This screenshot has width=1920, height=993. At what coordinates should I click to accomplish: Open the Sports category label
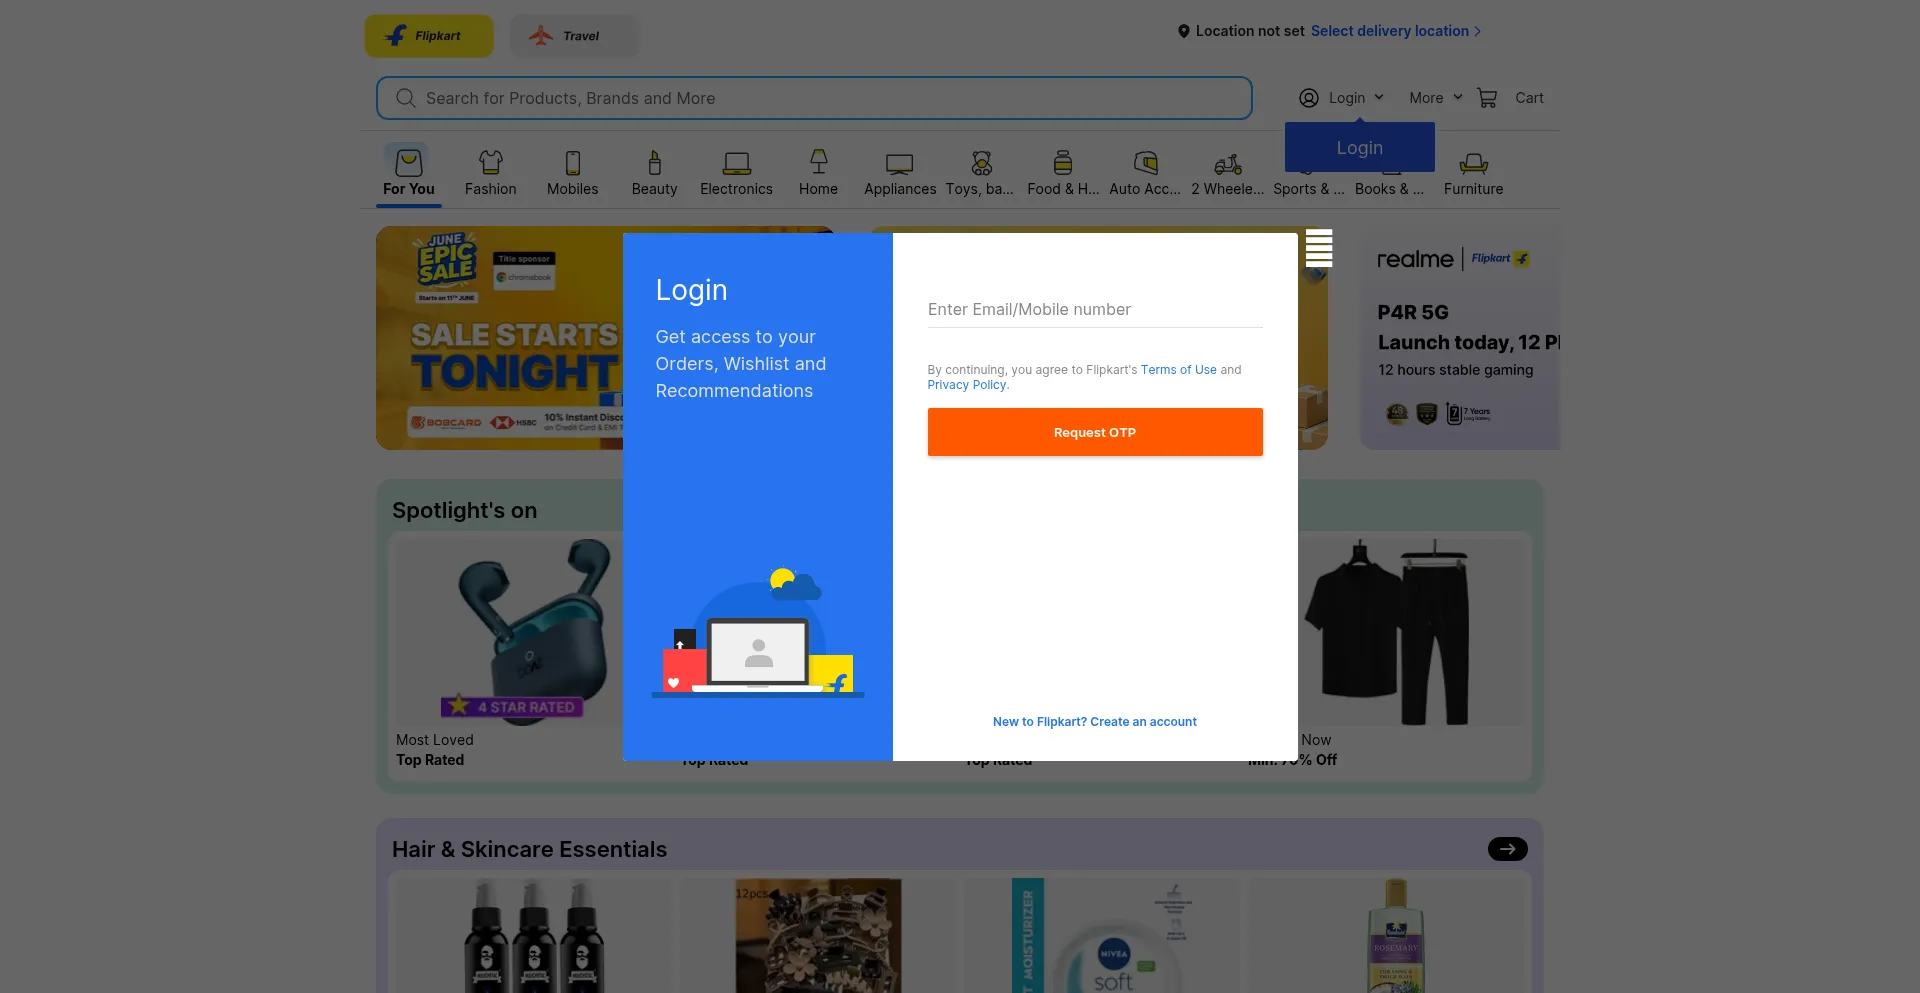1309,189
